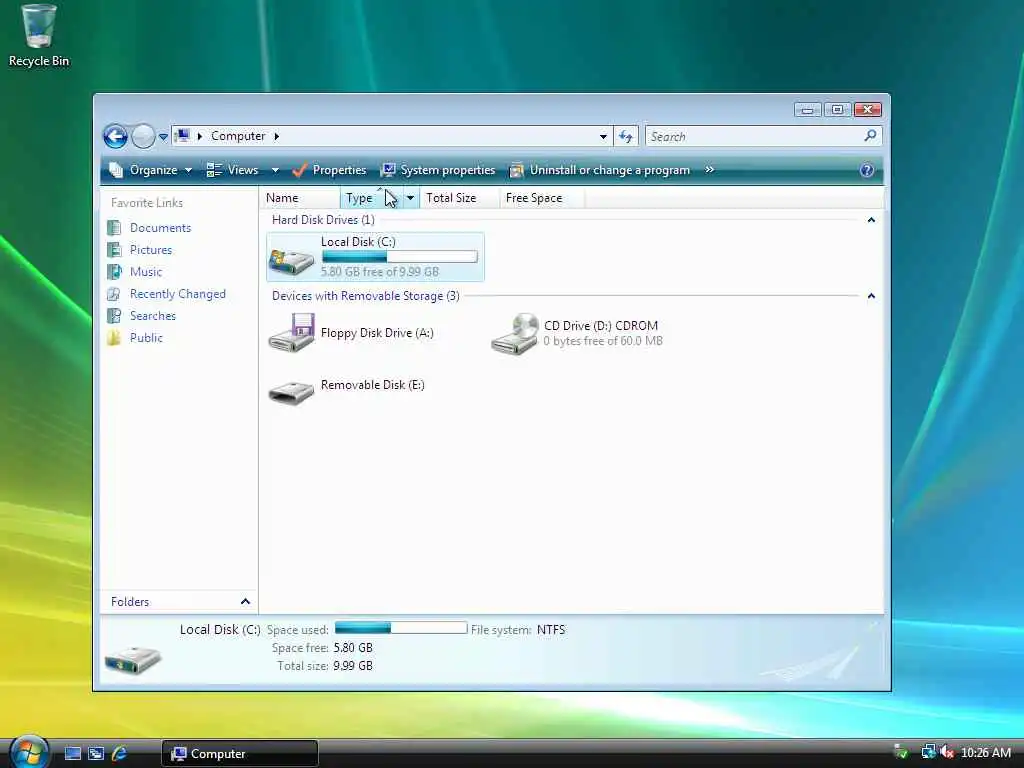Refresh the Computer view
The height and width of the screenshot is (768, 1024).
pyautogui.click(x=626, y=136)
